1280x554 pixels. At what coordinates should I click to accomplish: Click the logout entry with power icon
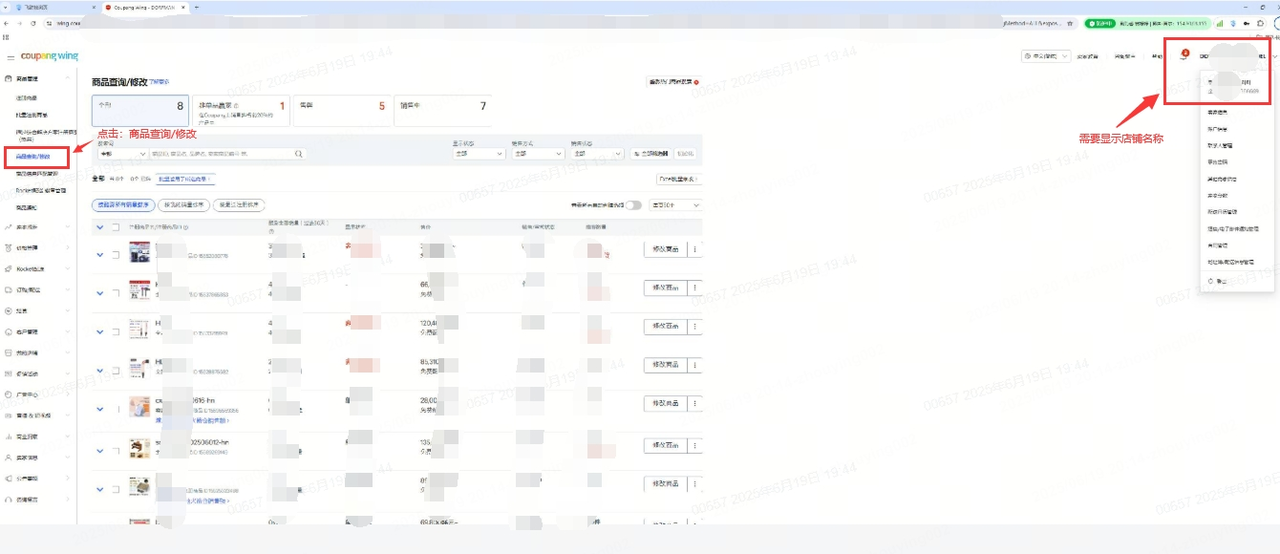point(1217,281)
